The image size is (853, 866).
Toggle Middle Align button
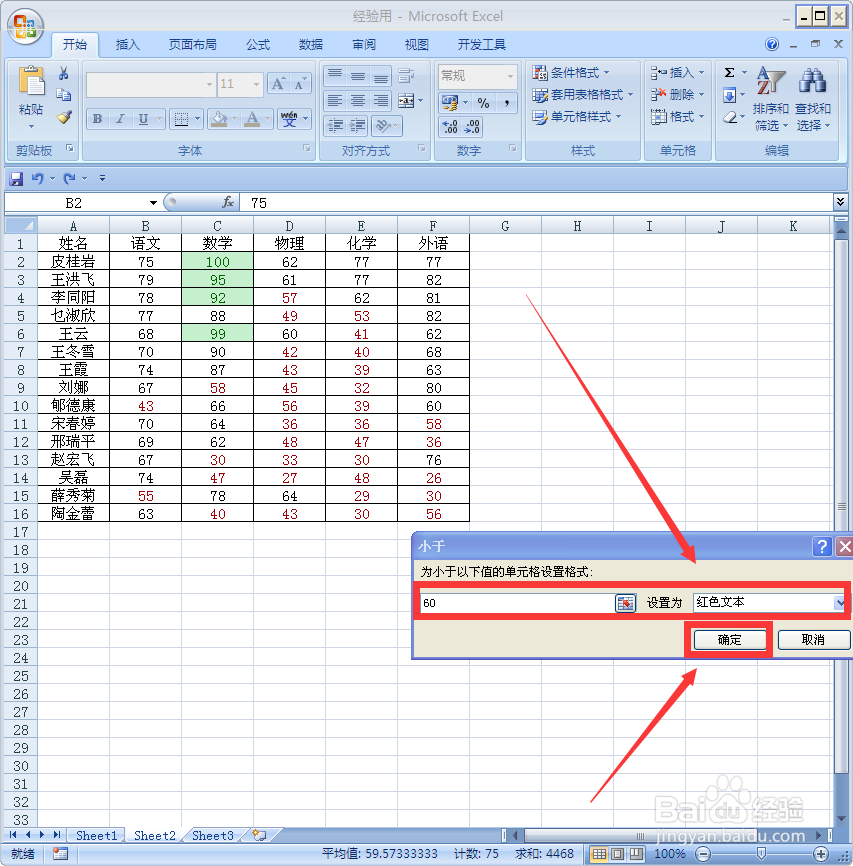coord(357,76)
